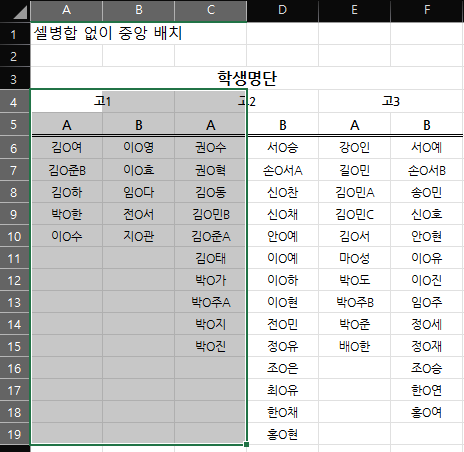The height and width of the screenshot is (452, 464).
Task: Click cell with text 셀병합 없이 중앙 배치
Action: pyautogui.click(x=108, y=33)
